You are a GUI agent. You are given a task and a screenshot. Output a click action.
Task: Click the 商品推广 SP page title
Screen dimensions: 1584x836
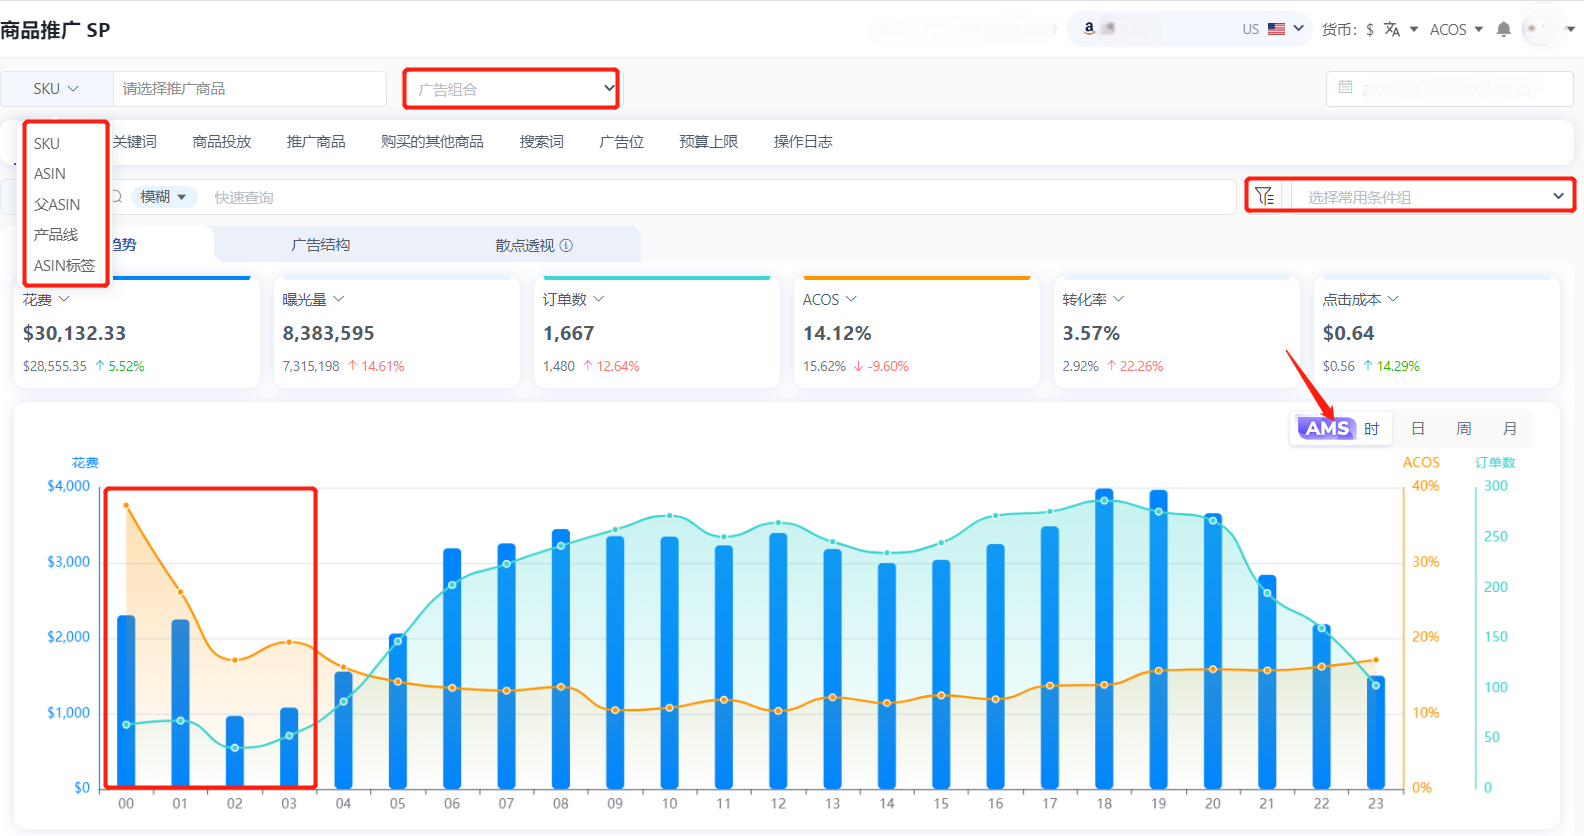pyautogui.click(x=55, y=30)
